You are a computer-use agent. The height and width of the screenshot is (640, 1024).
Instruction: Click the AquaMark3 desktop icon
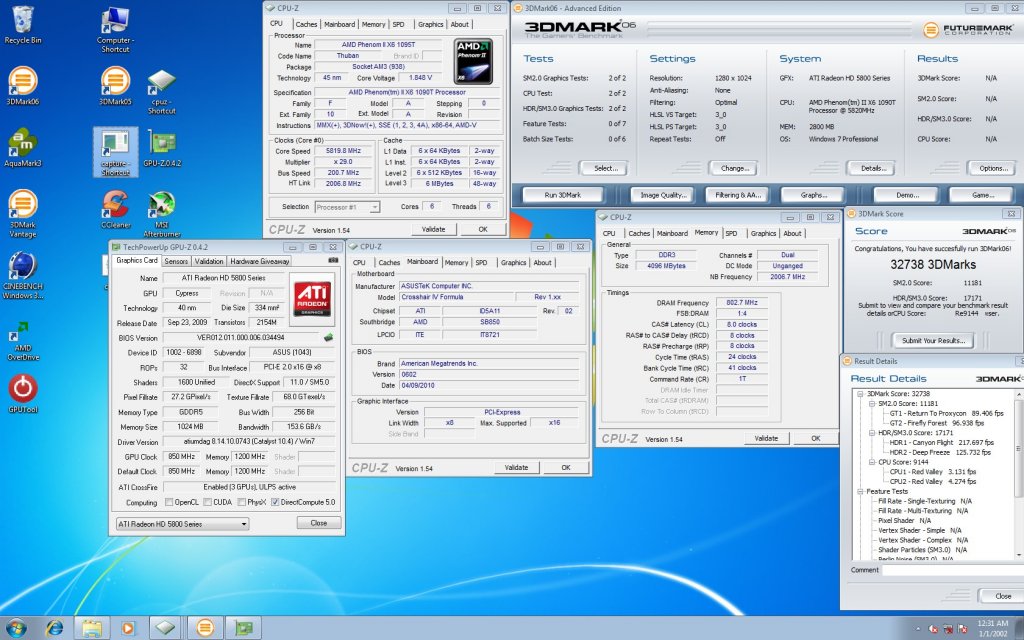point(23,148)
